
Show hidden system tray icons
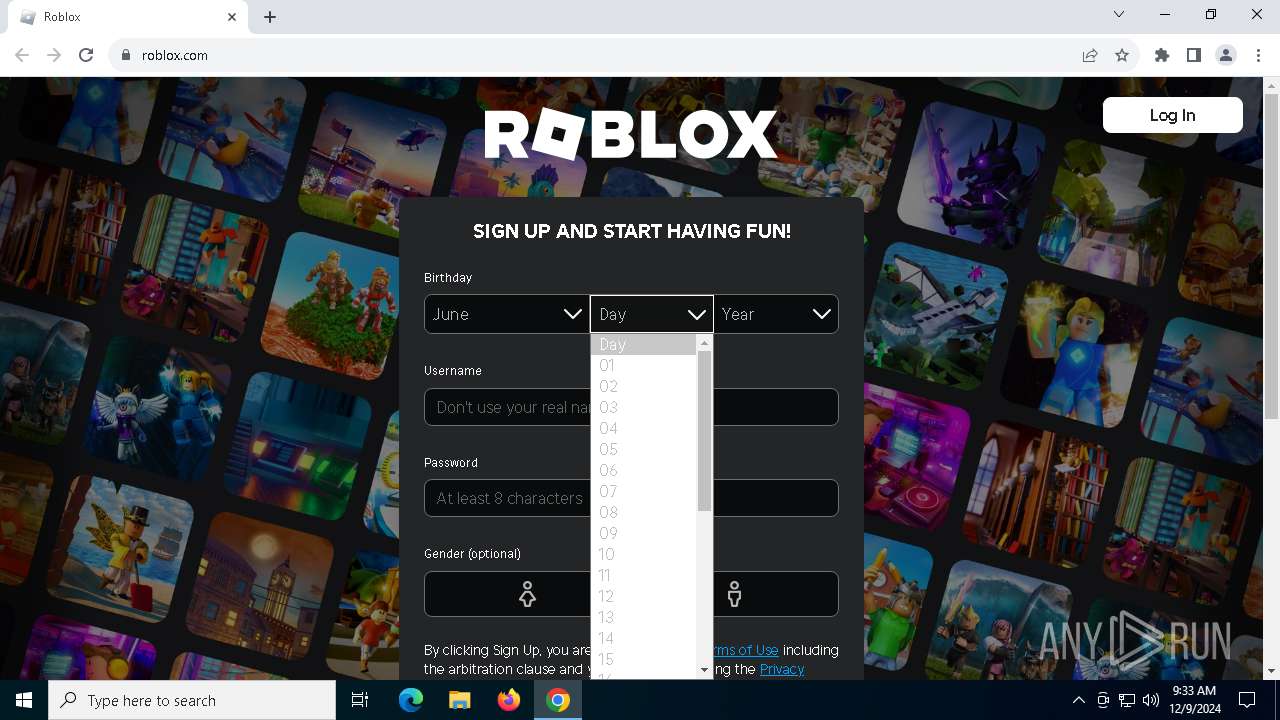click(x=1078, y=700)
